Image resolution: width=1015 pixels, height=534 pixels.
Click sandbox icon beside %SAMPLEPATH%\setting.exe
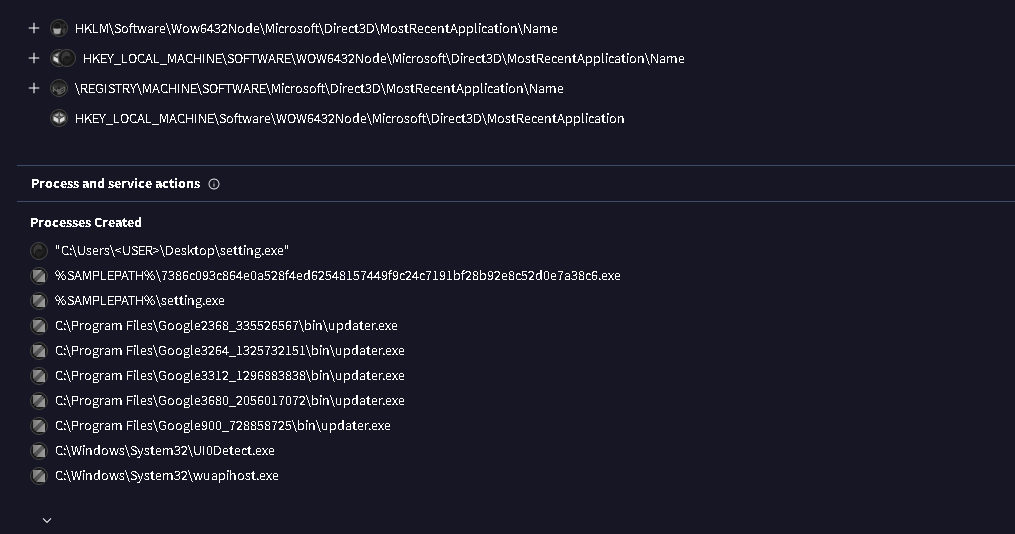(x=39, y=300)
